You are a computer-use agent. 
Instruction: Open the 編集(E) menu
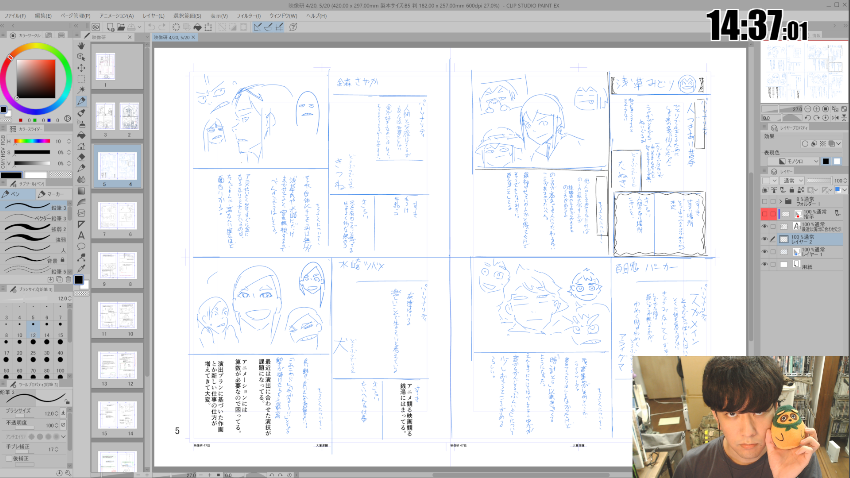point(43,16)
